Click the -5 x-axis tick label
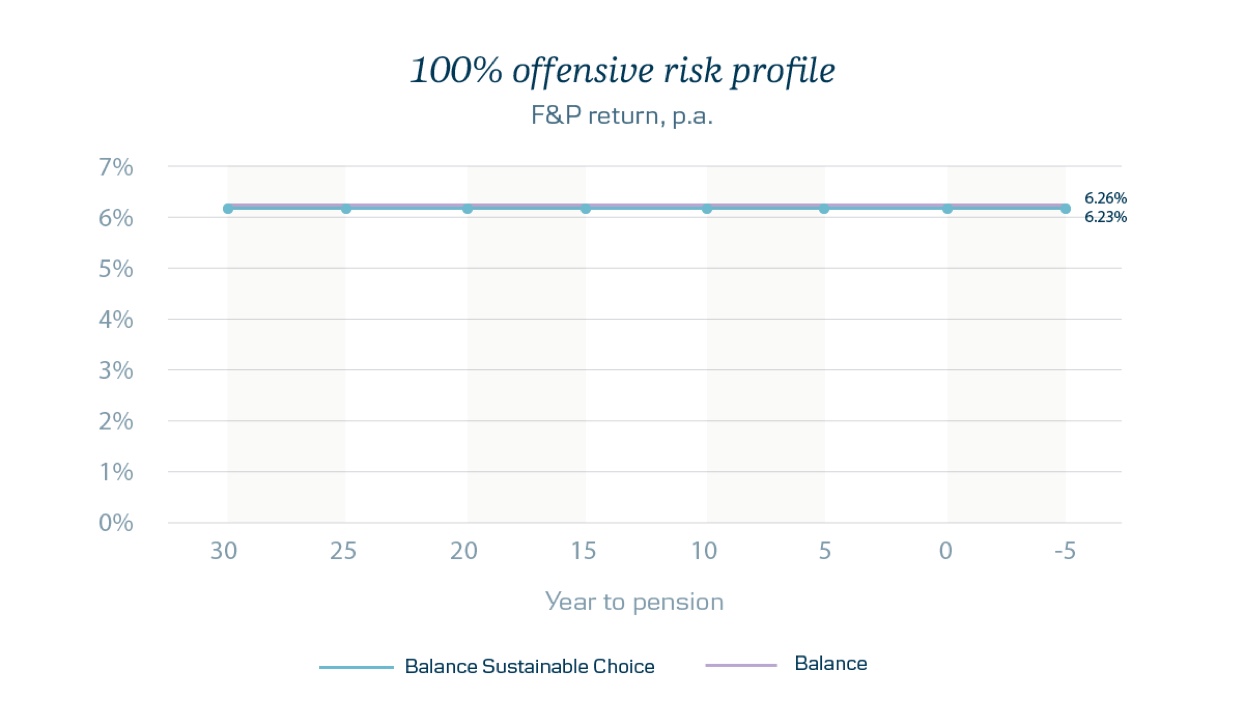This screenshot has height=726, width=1244. [1063, 551]
